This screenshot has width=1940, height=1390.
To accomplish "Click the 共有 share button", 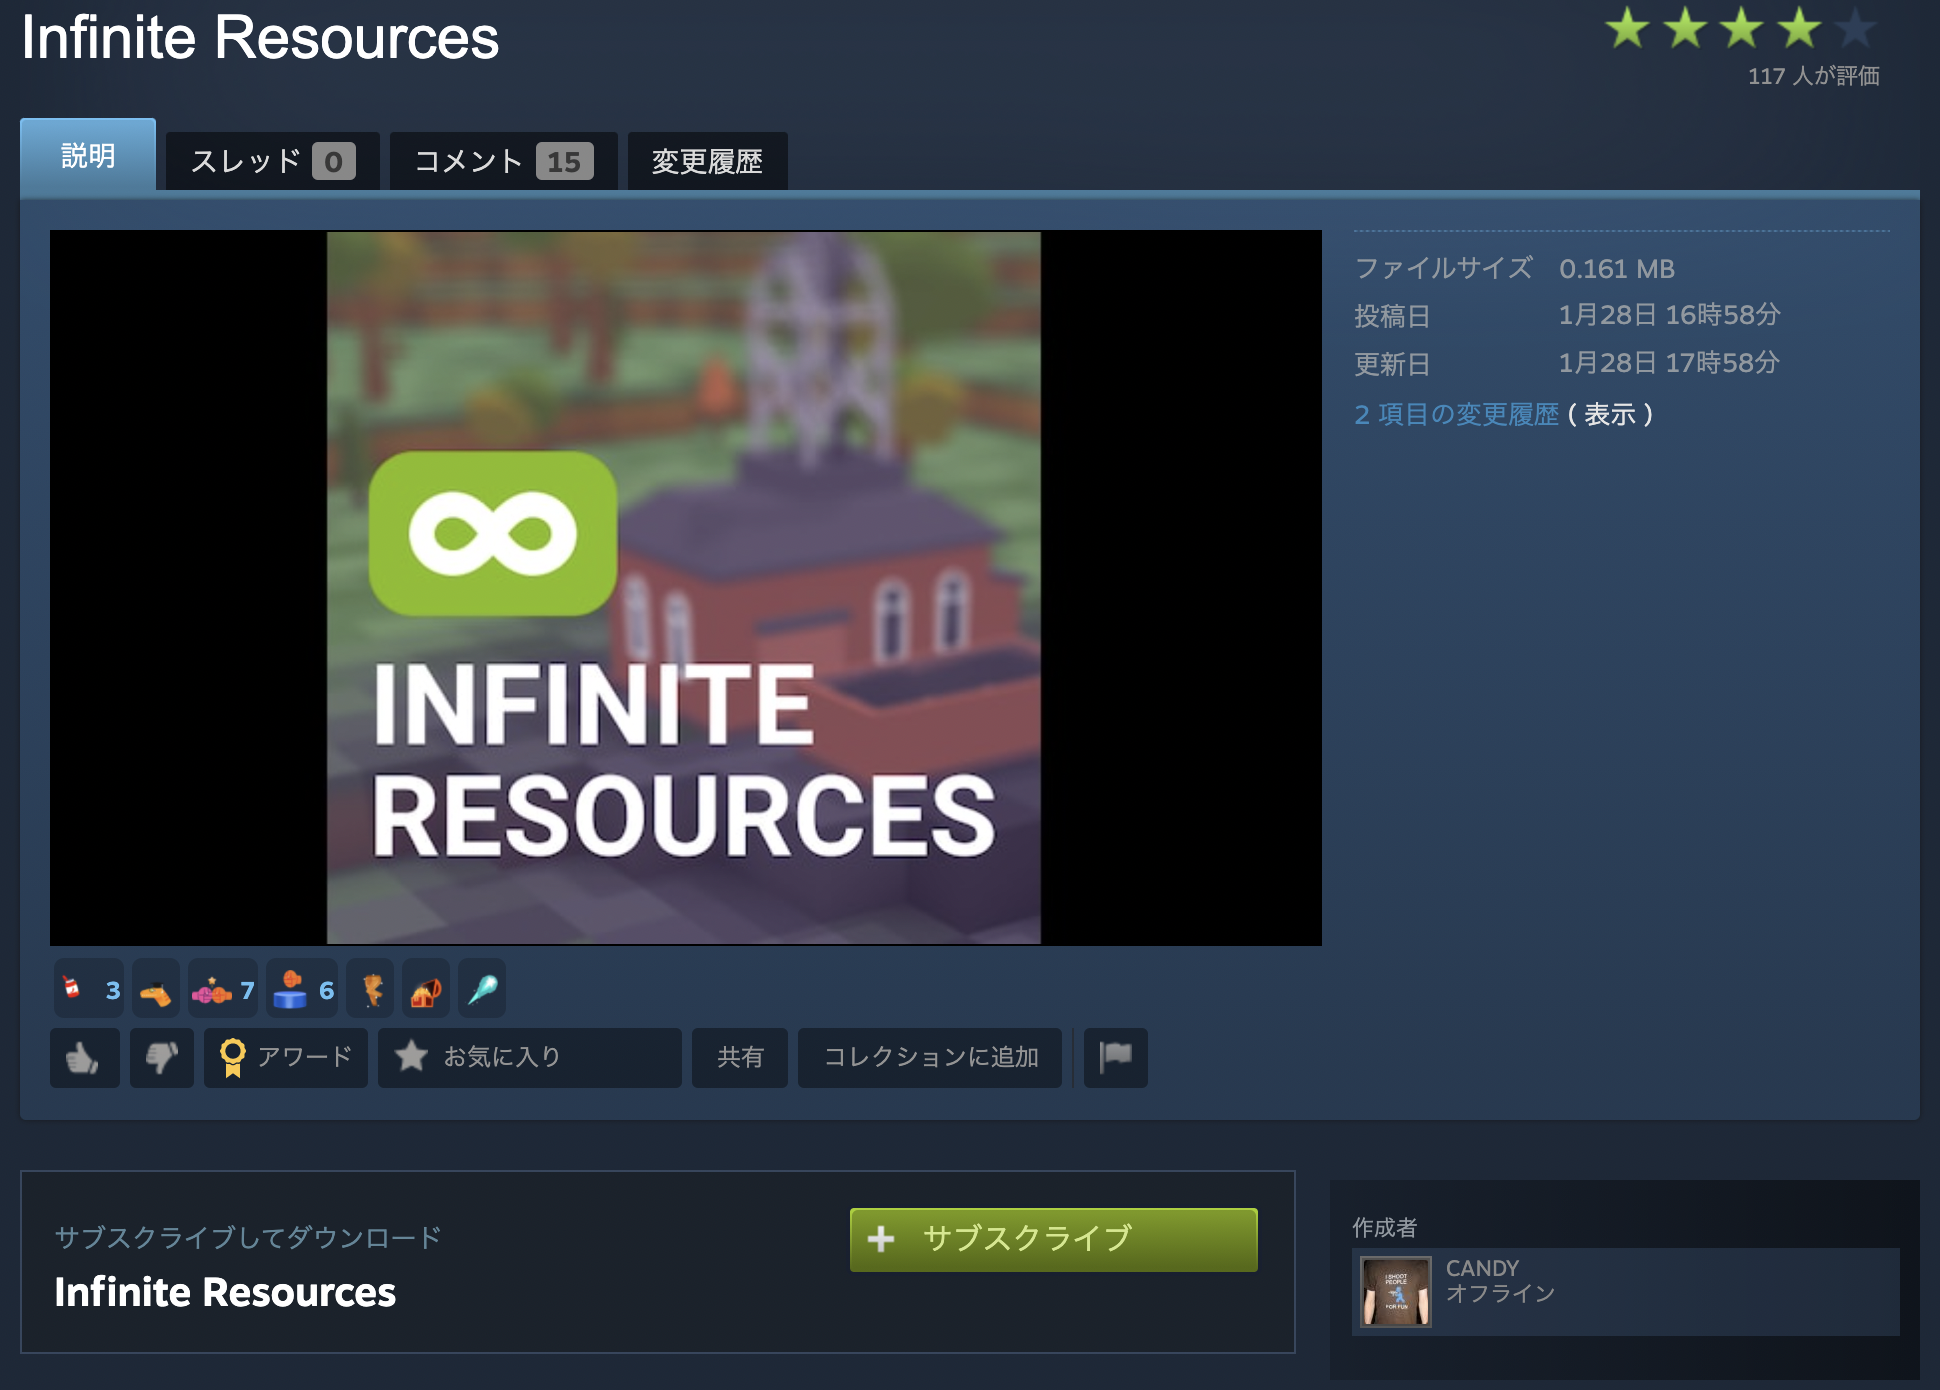I will point(740,1057).
